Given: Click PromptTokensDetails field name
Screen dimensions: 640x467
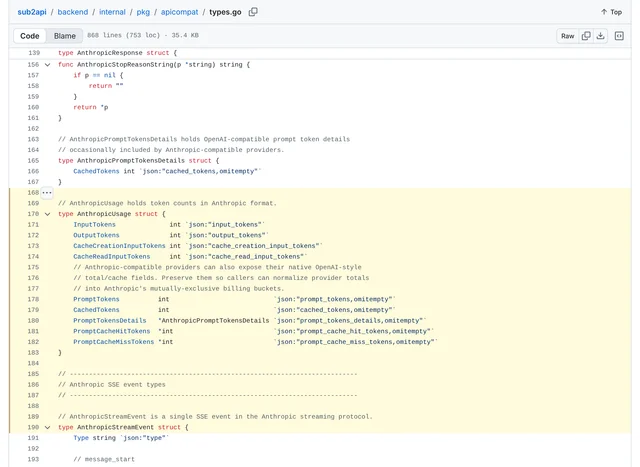Looking at the screenshot, I should [x=110, y=320].
